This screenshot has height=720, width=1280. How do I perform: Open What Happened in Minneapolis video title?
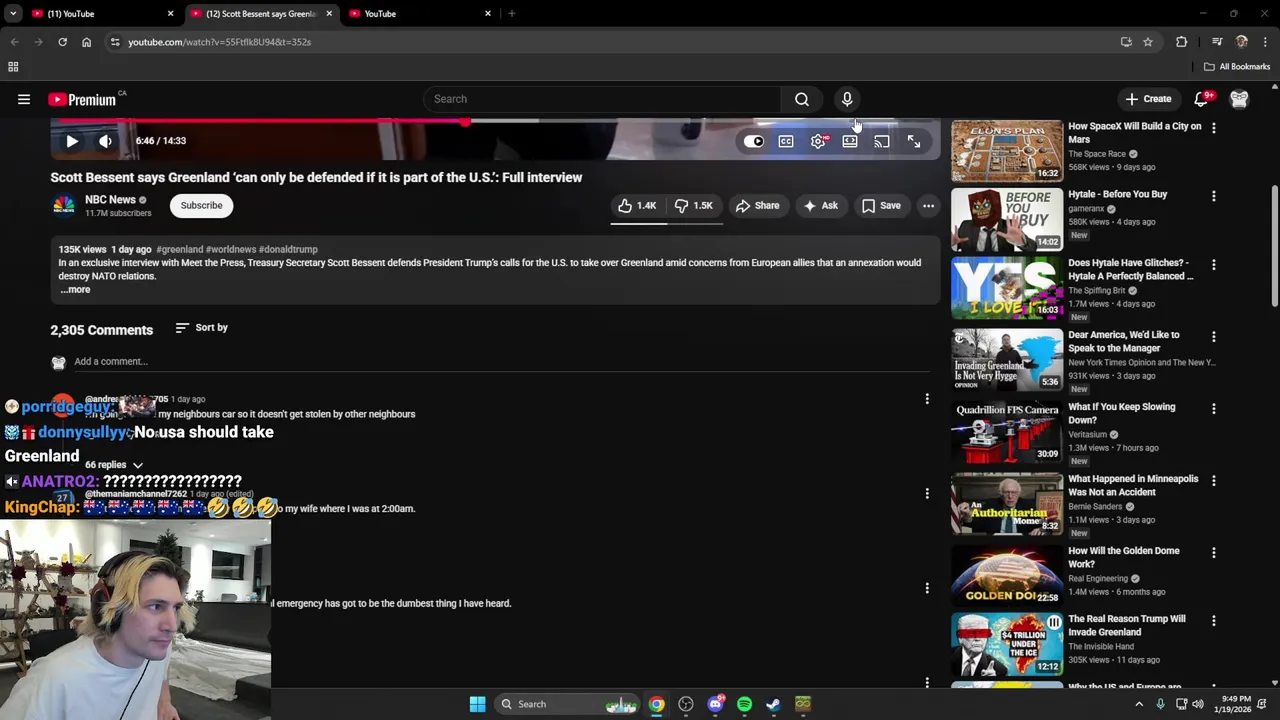(1133, 485)
